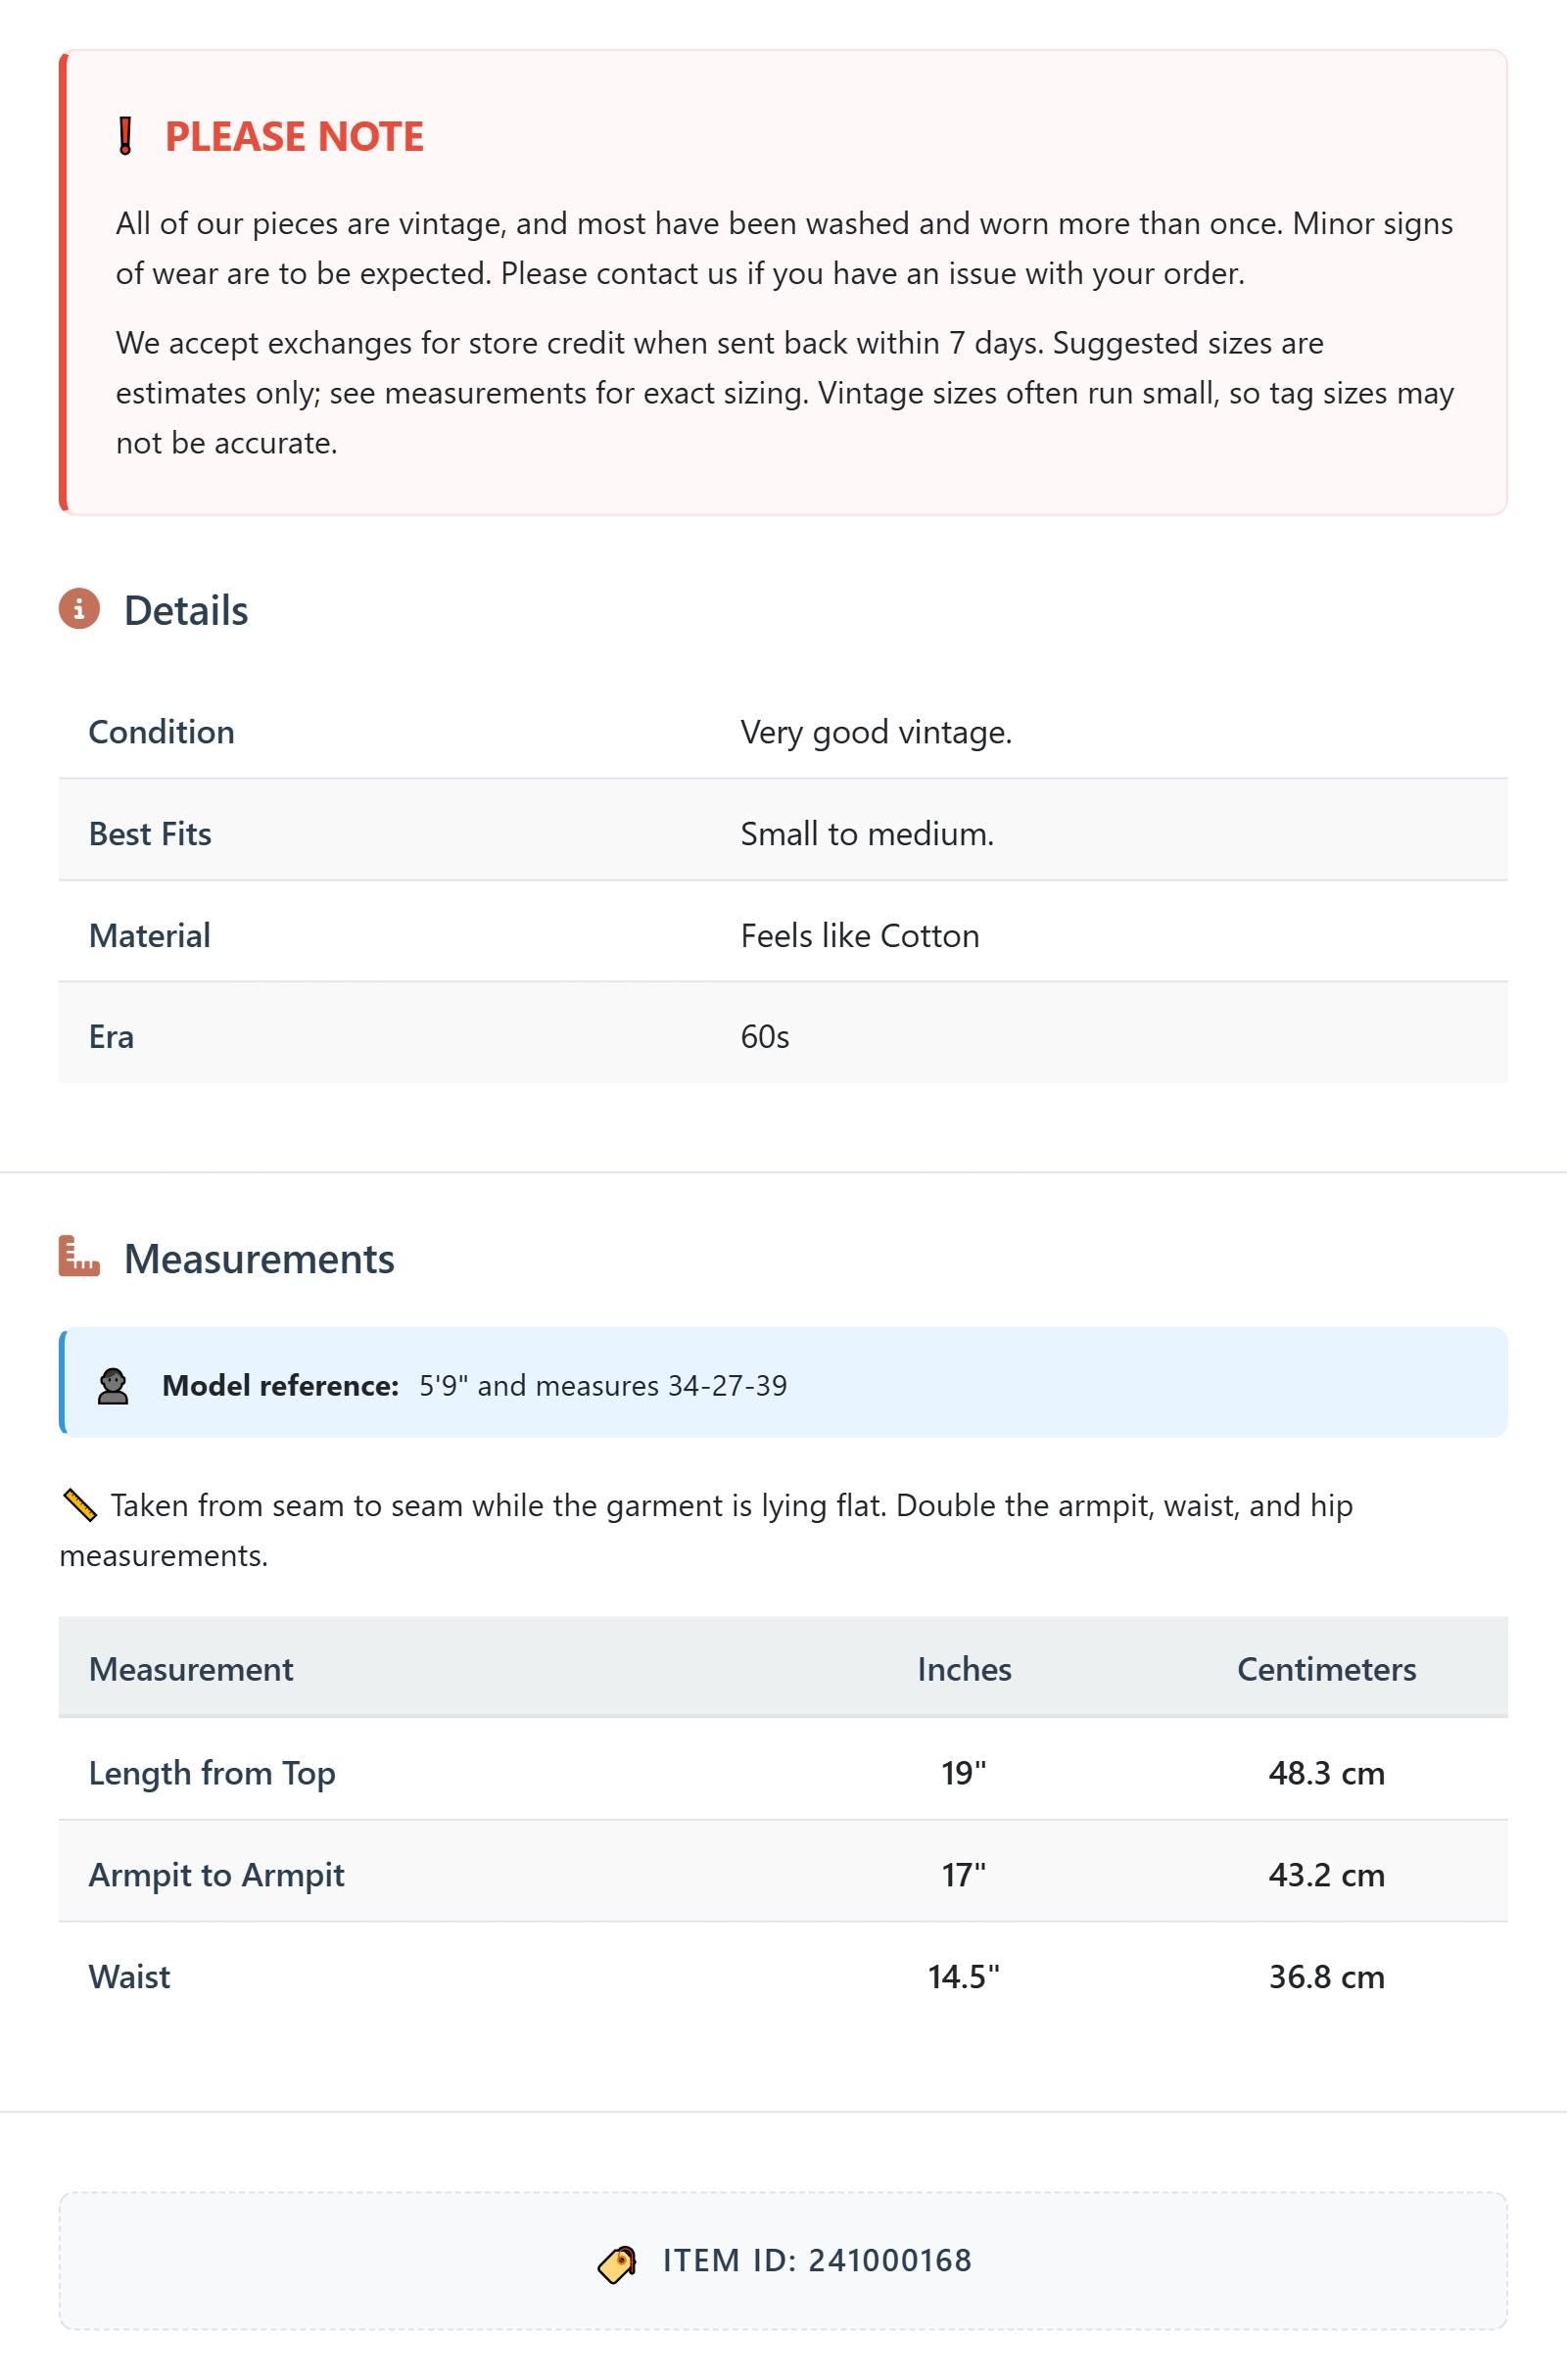Click the Inches column header
Image resolution: width=1567 pixels, height=2380 pixels.
[x=964, y=1669]
